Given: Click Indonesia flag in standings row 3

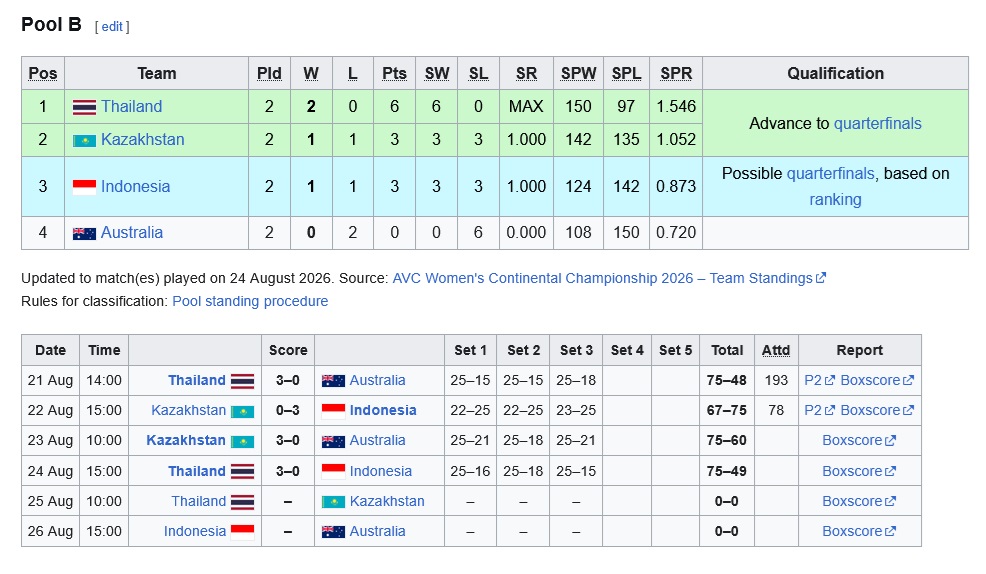Looking at the screenshot, I should [84, 187].
